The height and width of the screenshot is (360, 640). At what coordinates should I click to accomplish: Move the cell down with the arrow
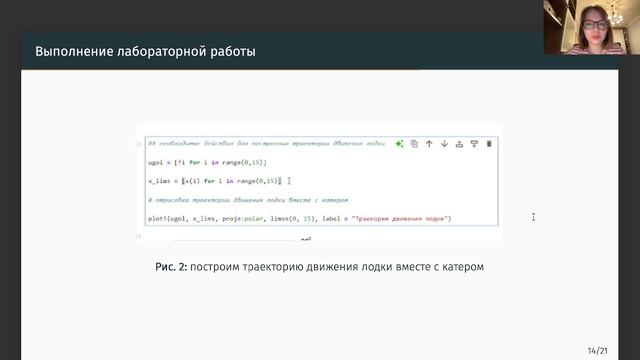pyautogui.click(x=444, y=144)
